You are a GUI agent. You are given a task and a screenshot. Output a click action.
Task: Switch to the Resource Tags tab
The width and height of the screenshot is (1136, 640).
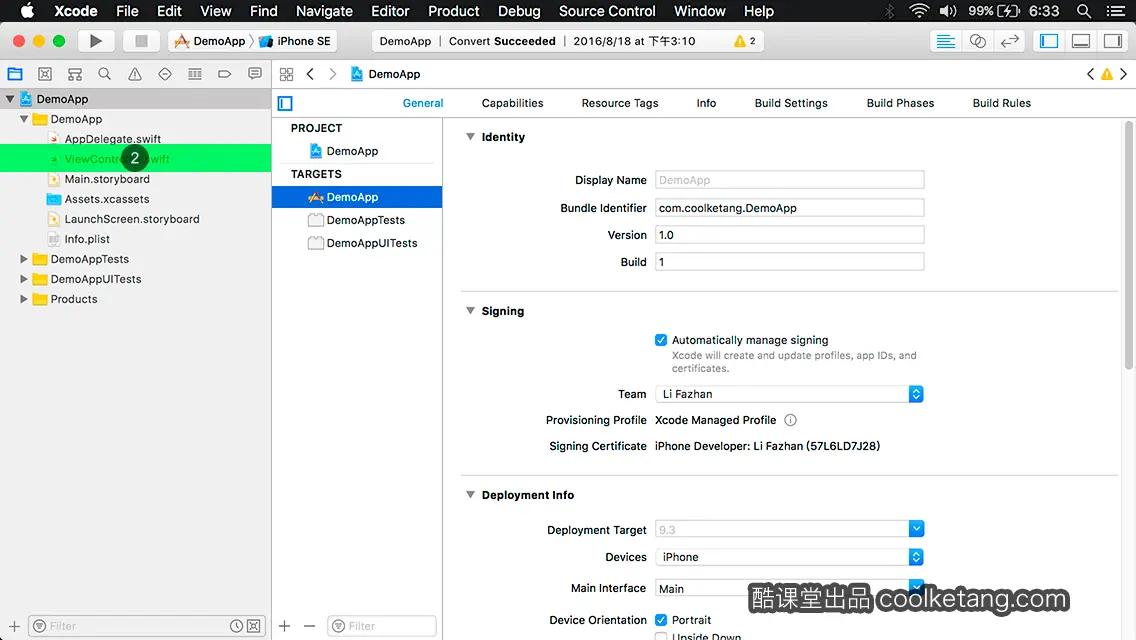(619, 103)
